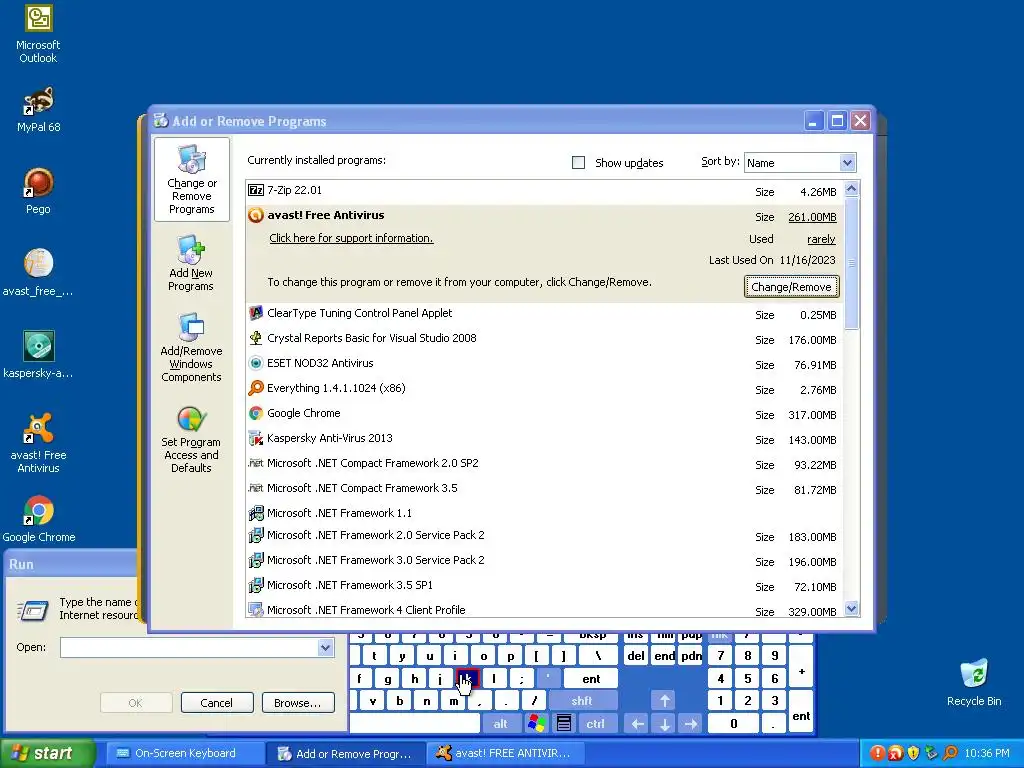Click red exclamation security alert tray icon
Screen dimensions: 1024x768
click(877, 754)
